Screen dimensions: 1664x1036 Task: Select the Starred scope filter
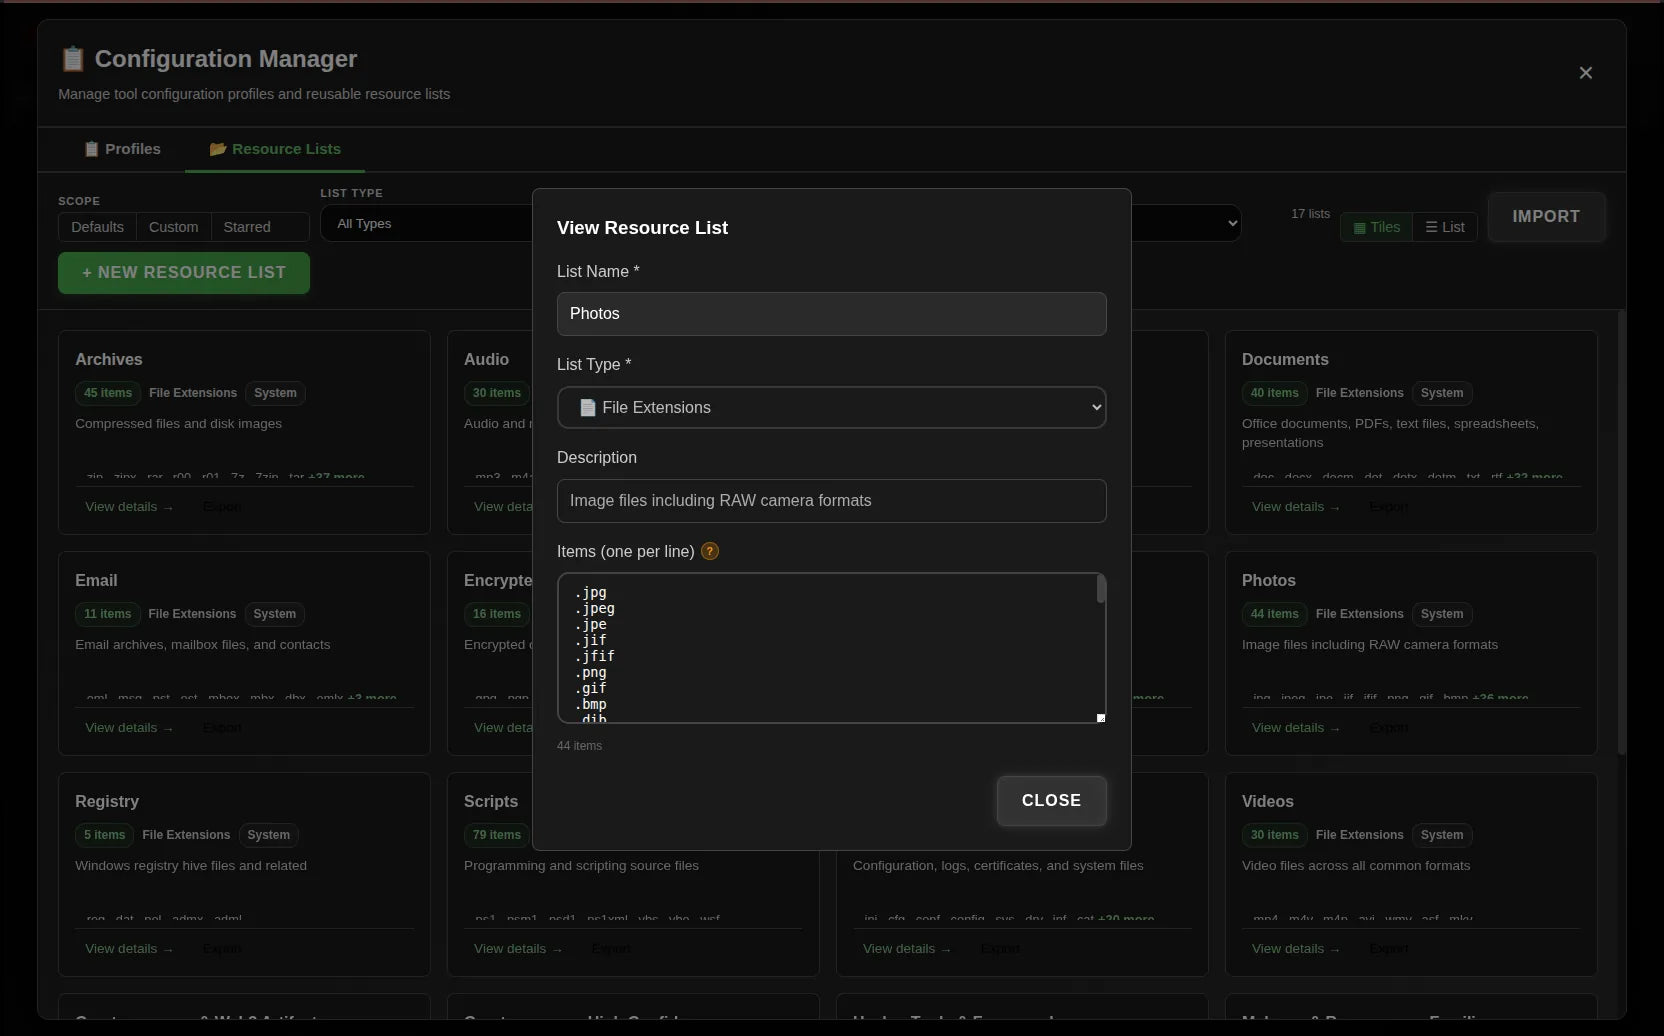pos(247,227)
